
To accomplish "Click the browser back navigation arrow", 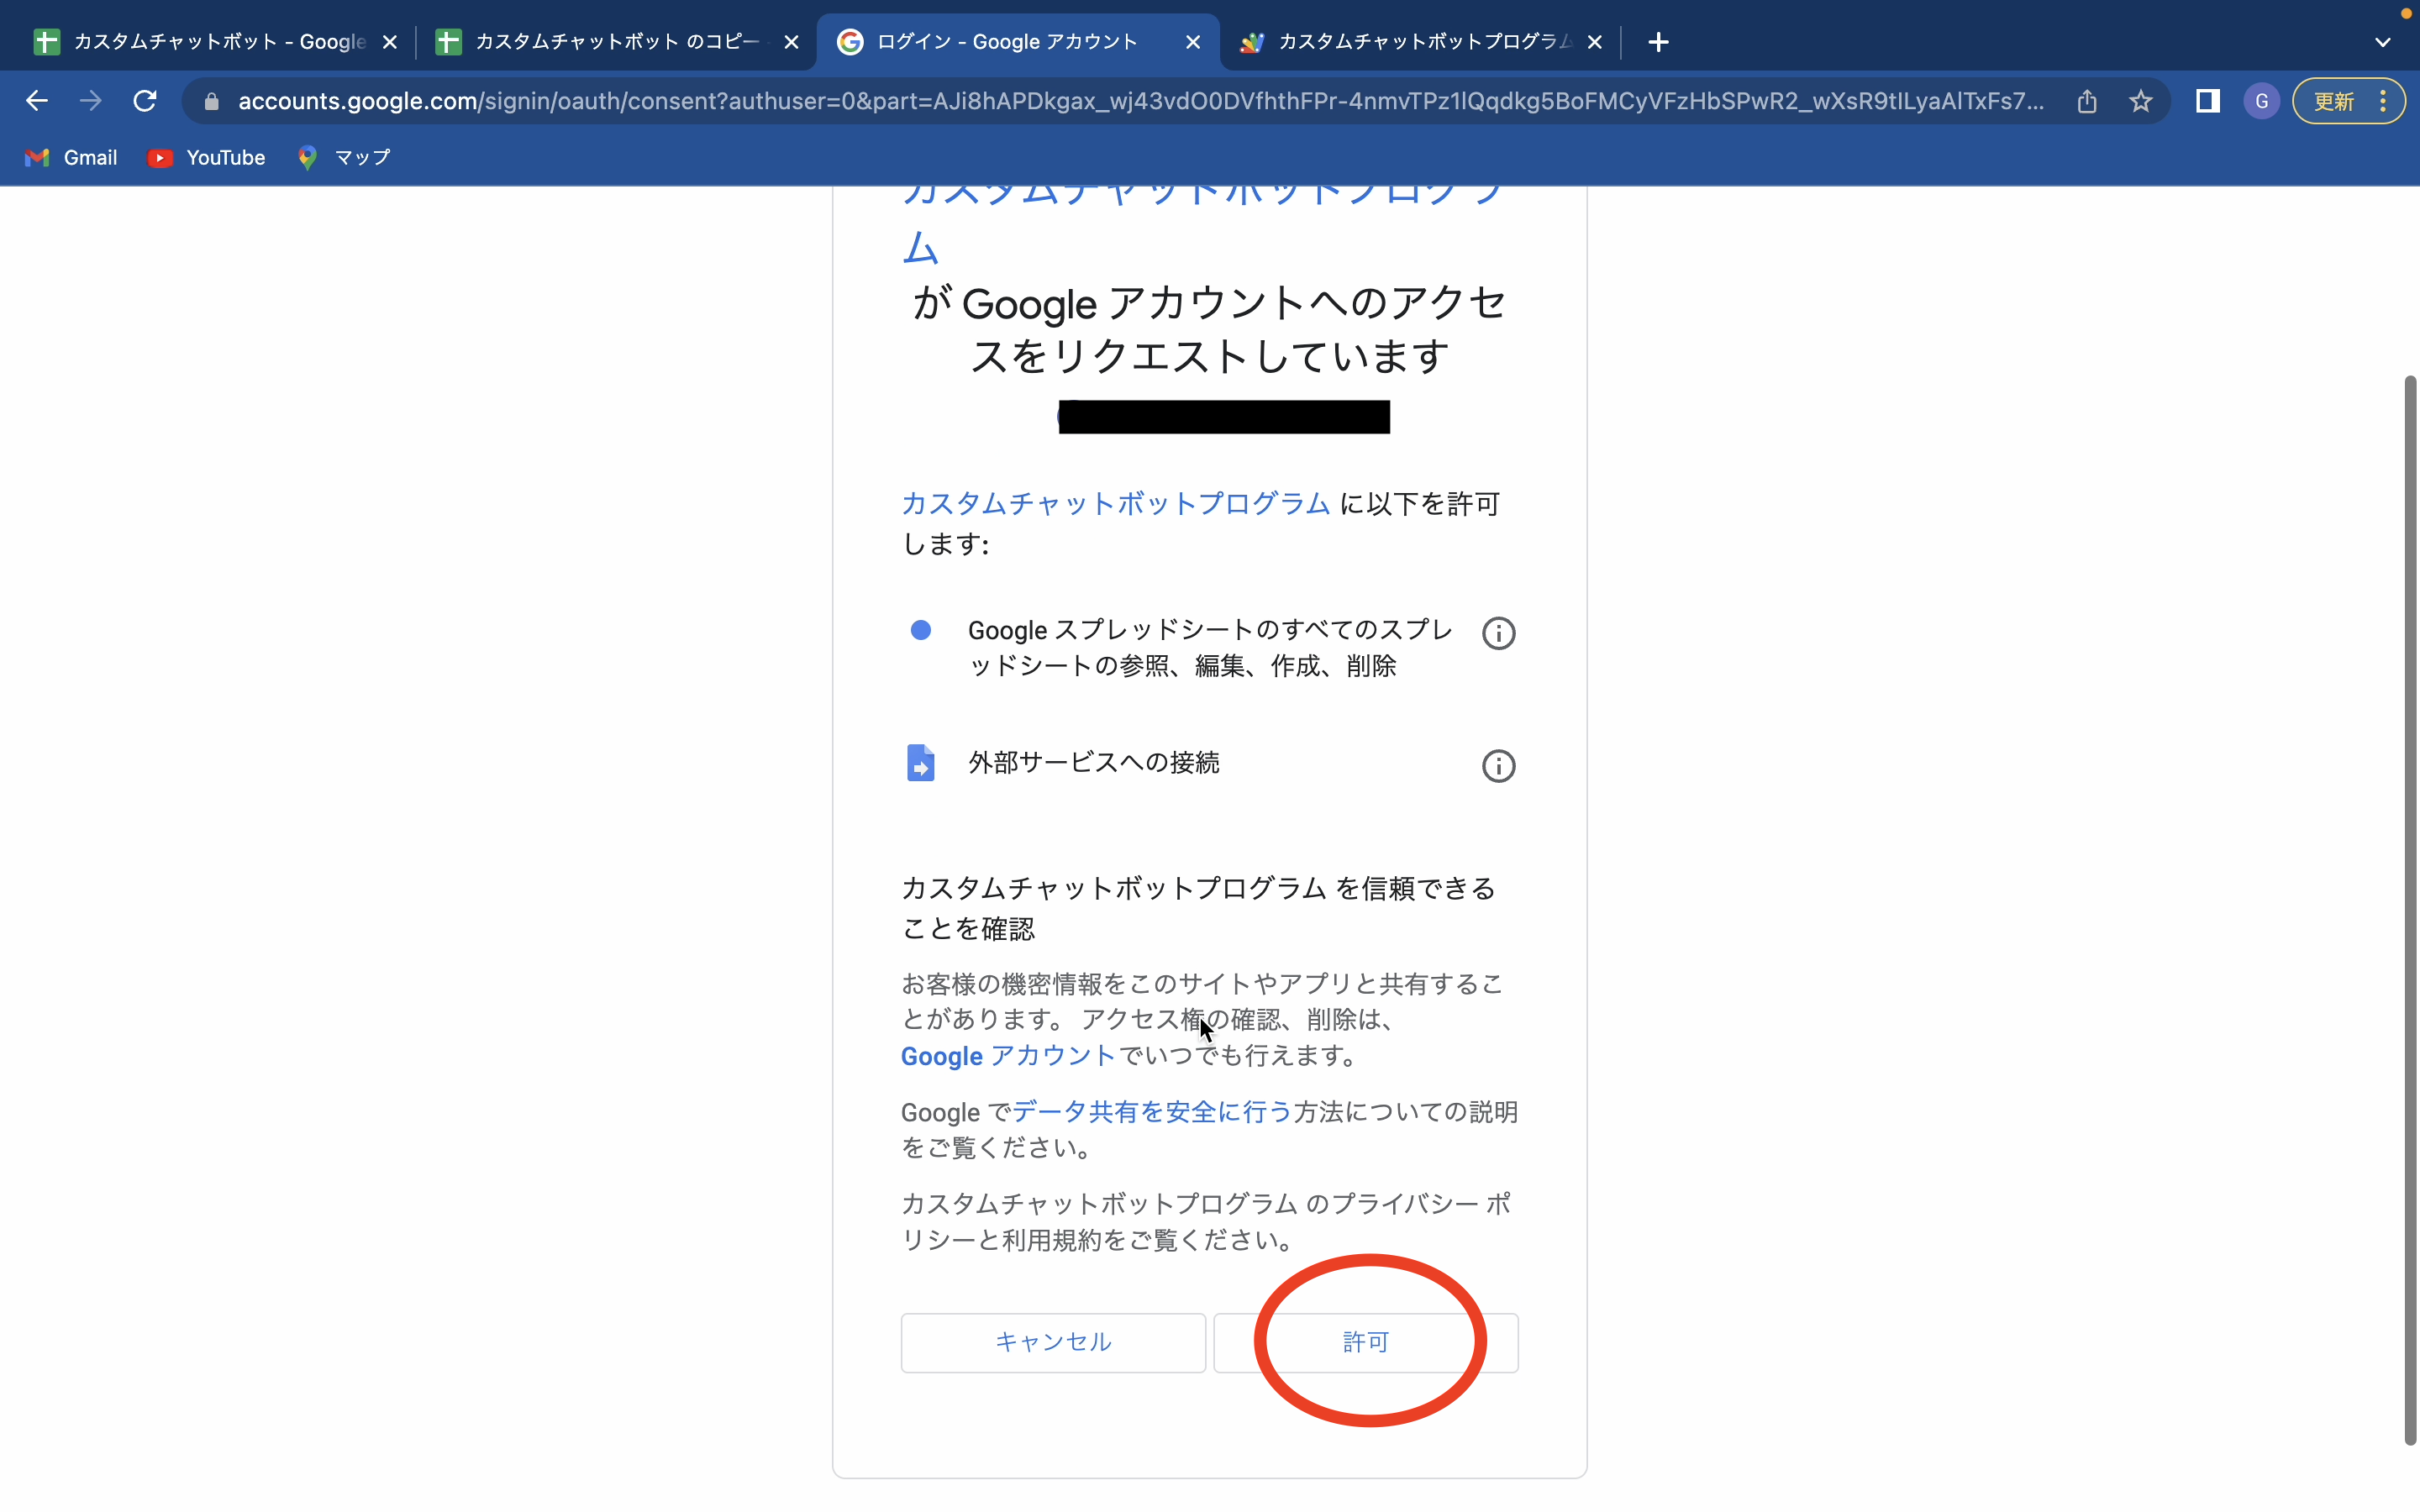I will pyautogui.click(x=36, y=100).
